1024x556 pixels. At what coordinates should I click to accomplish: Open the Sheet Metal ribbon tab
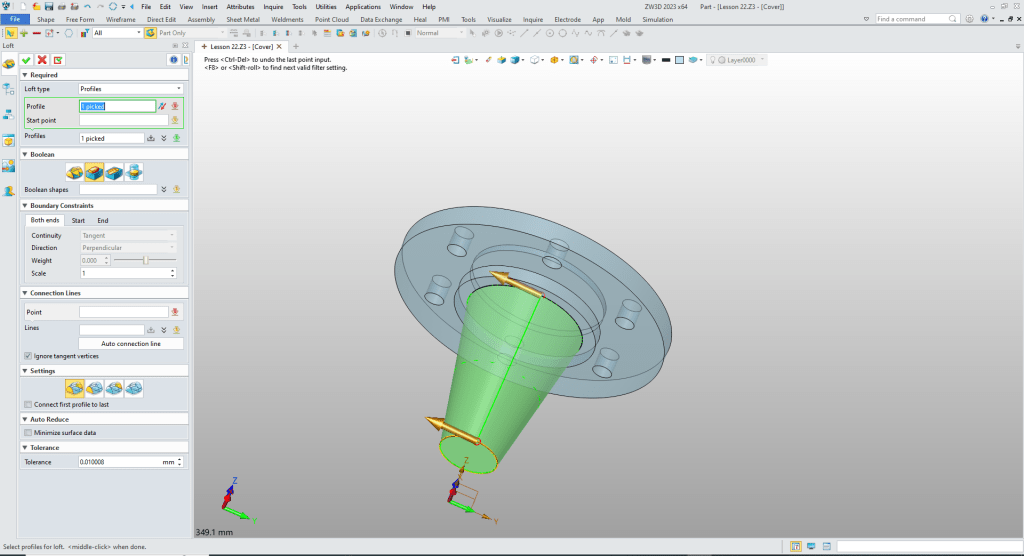241,19
